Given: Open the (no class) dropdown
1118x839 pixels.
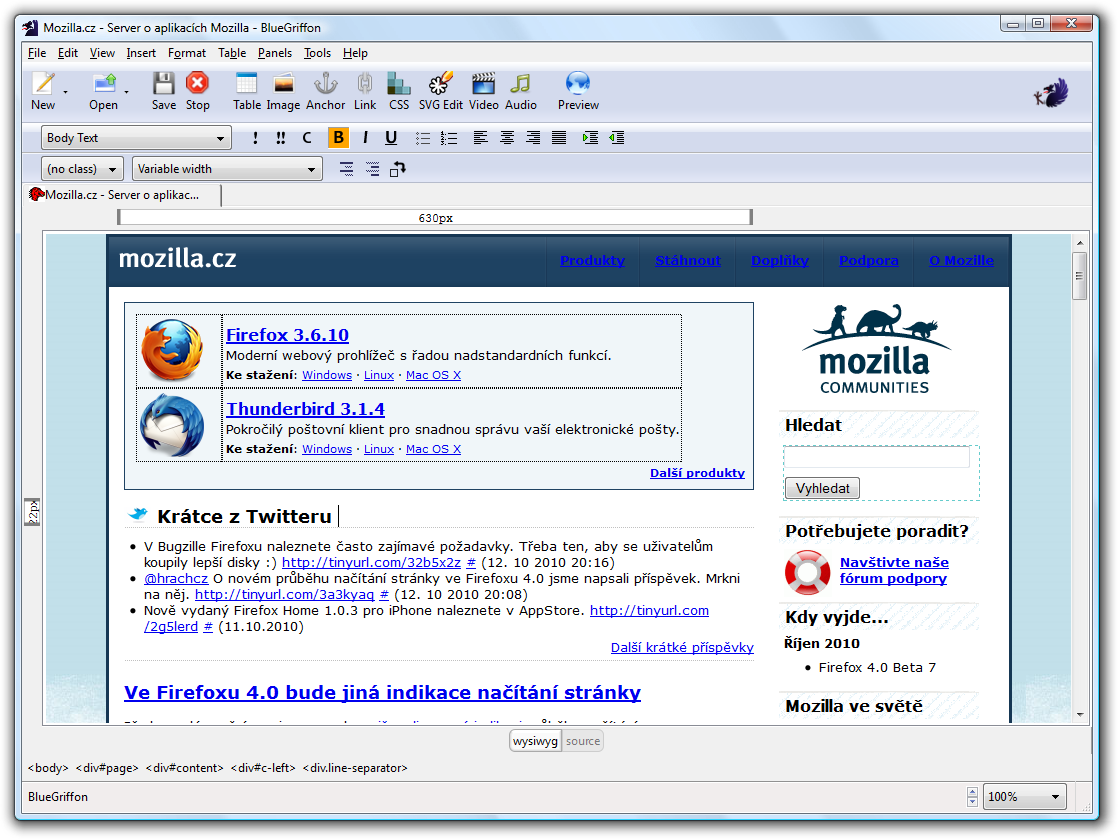Looking at the screenshot, I should click(x=83, y=169).
